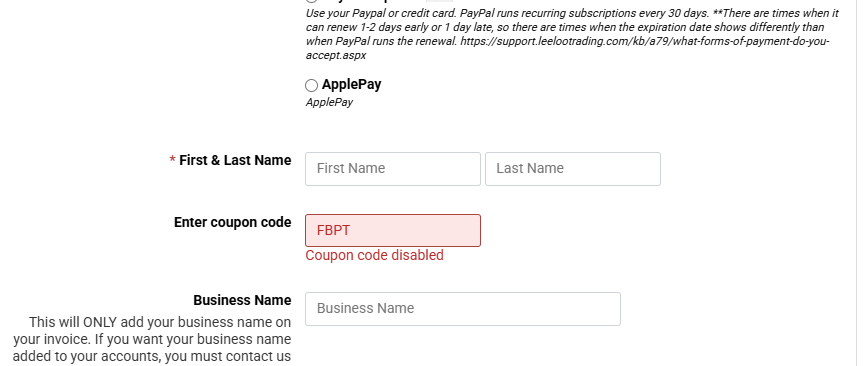Viewport: 864px width, 366px height.
Task: Focus the Last Name input field
Action: coord(573,169)
